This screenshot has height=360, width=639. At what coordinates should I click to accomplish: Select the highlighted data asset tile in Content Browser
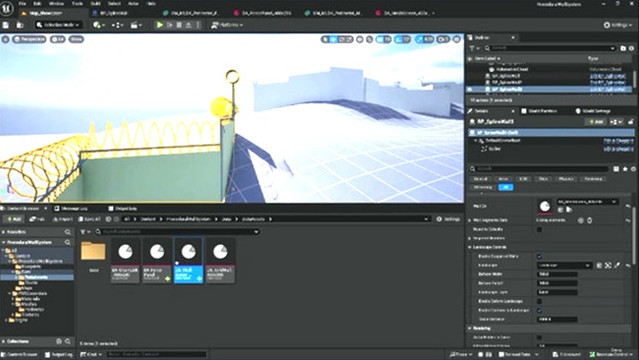click(x=189, y=261)
